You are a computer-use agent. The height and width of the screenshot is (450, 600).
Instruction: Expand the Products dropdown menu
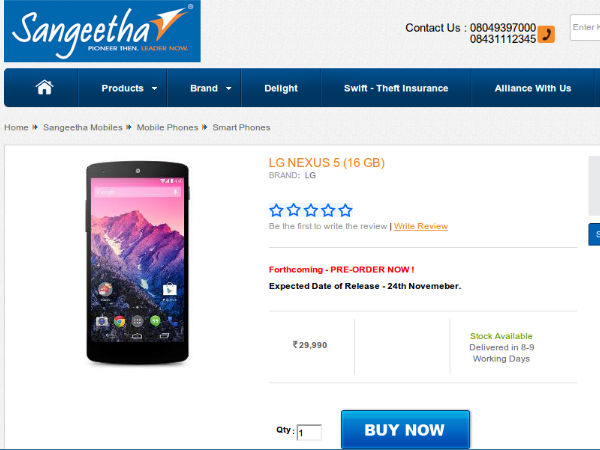(x=129, y=88)
